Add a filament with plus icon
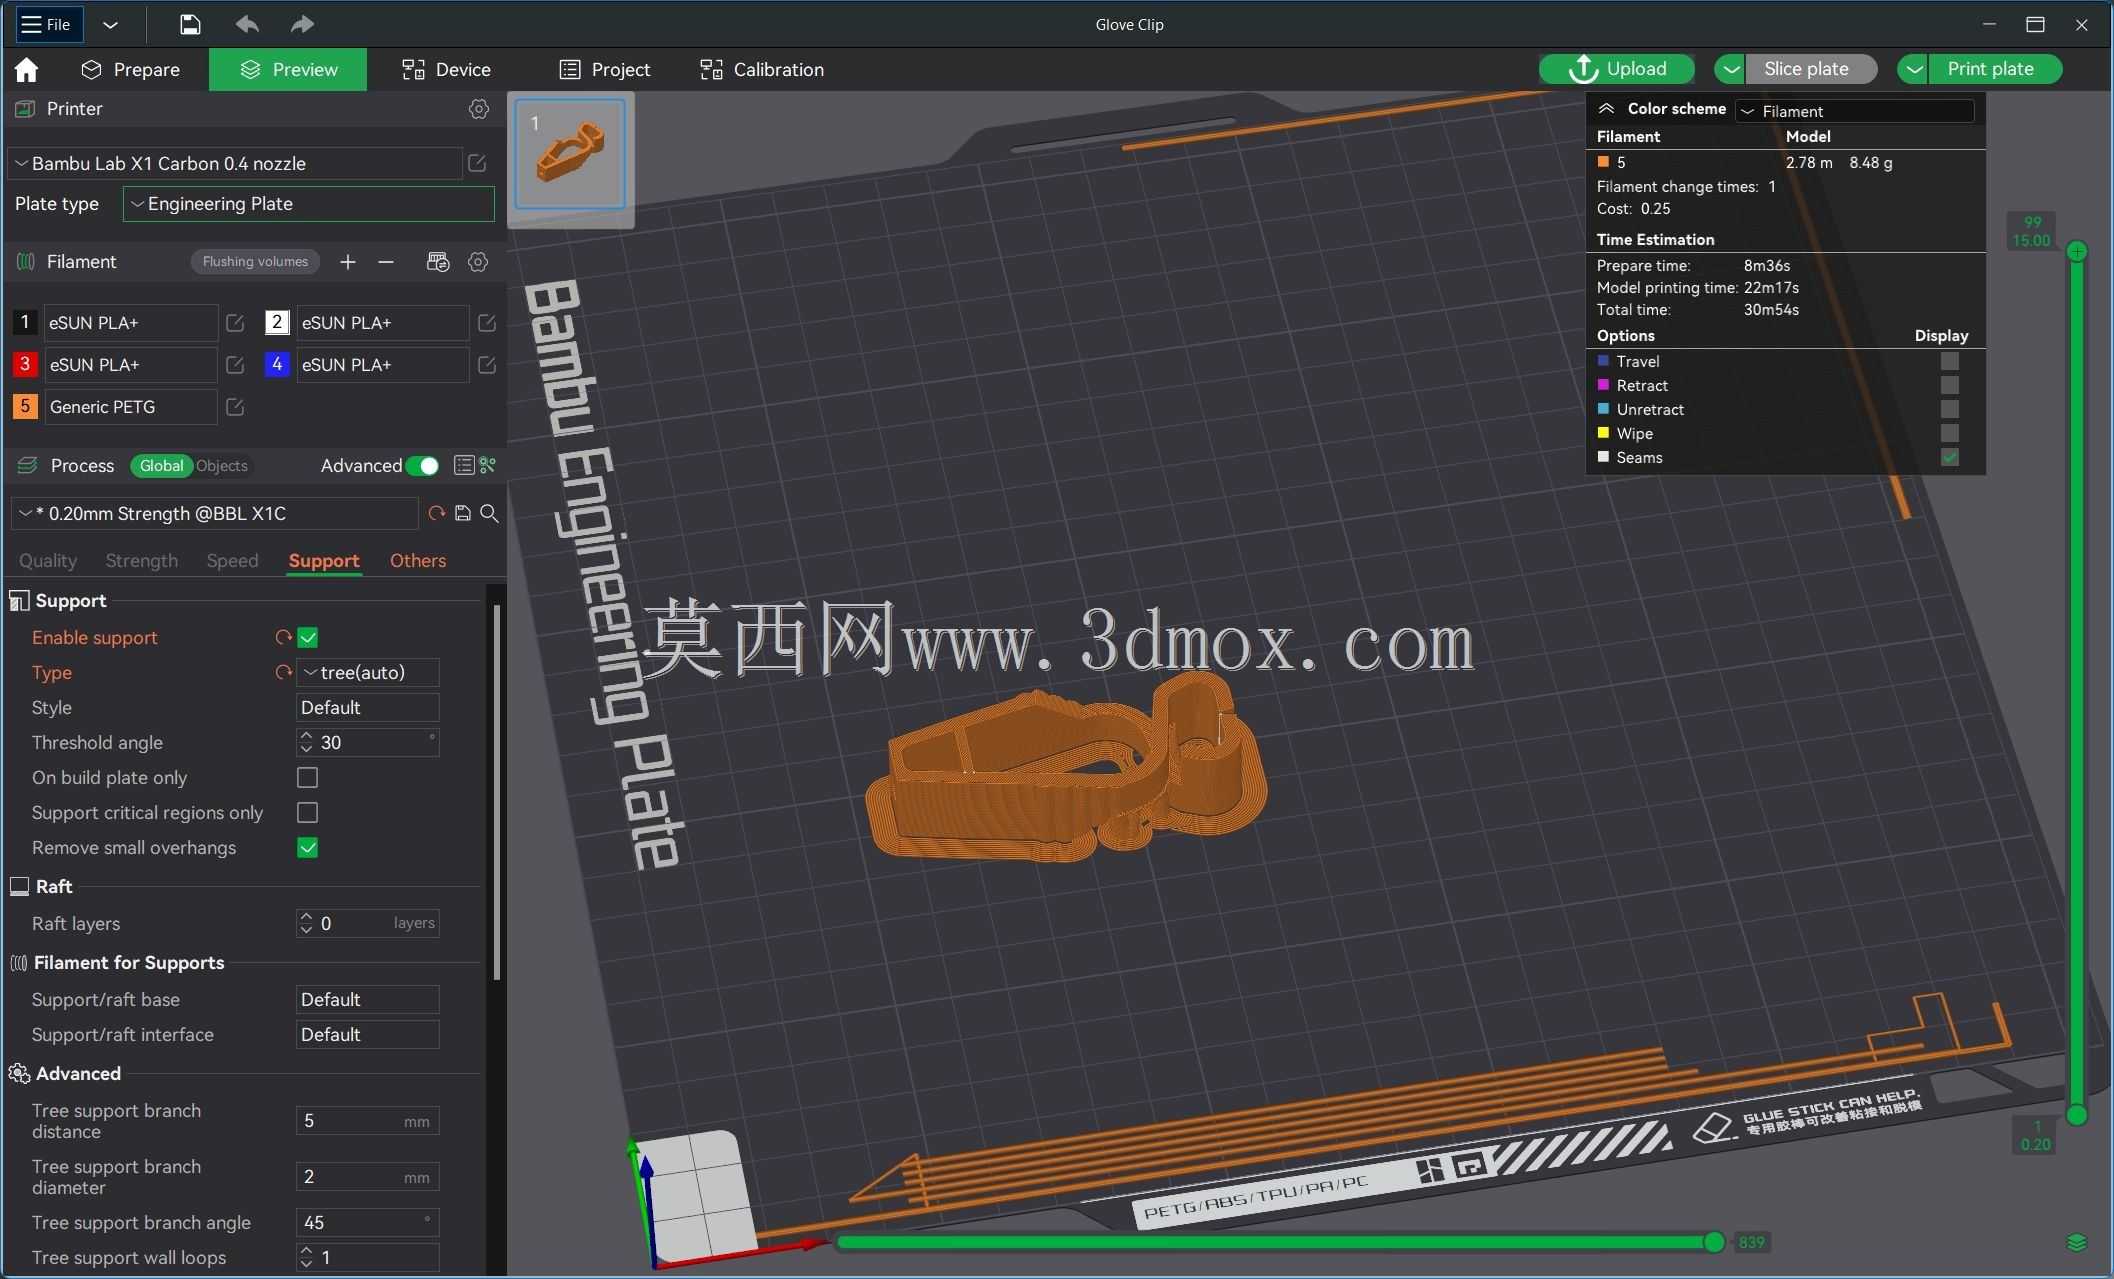 tap(348, 262)
